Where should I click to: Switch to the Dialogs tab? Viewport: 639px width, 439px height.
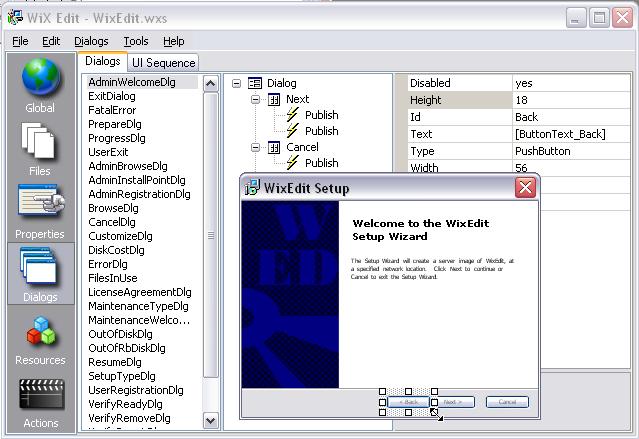pyautogui.click(x=103, y=61)
